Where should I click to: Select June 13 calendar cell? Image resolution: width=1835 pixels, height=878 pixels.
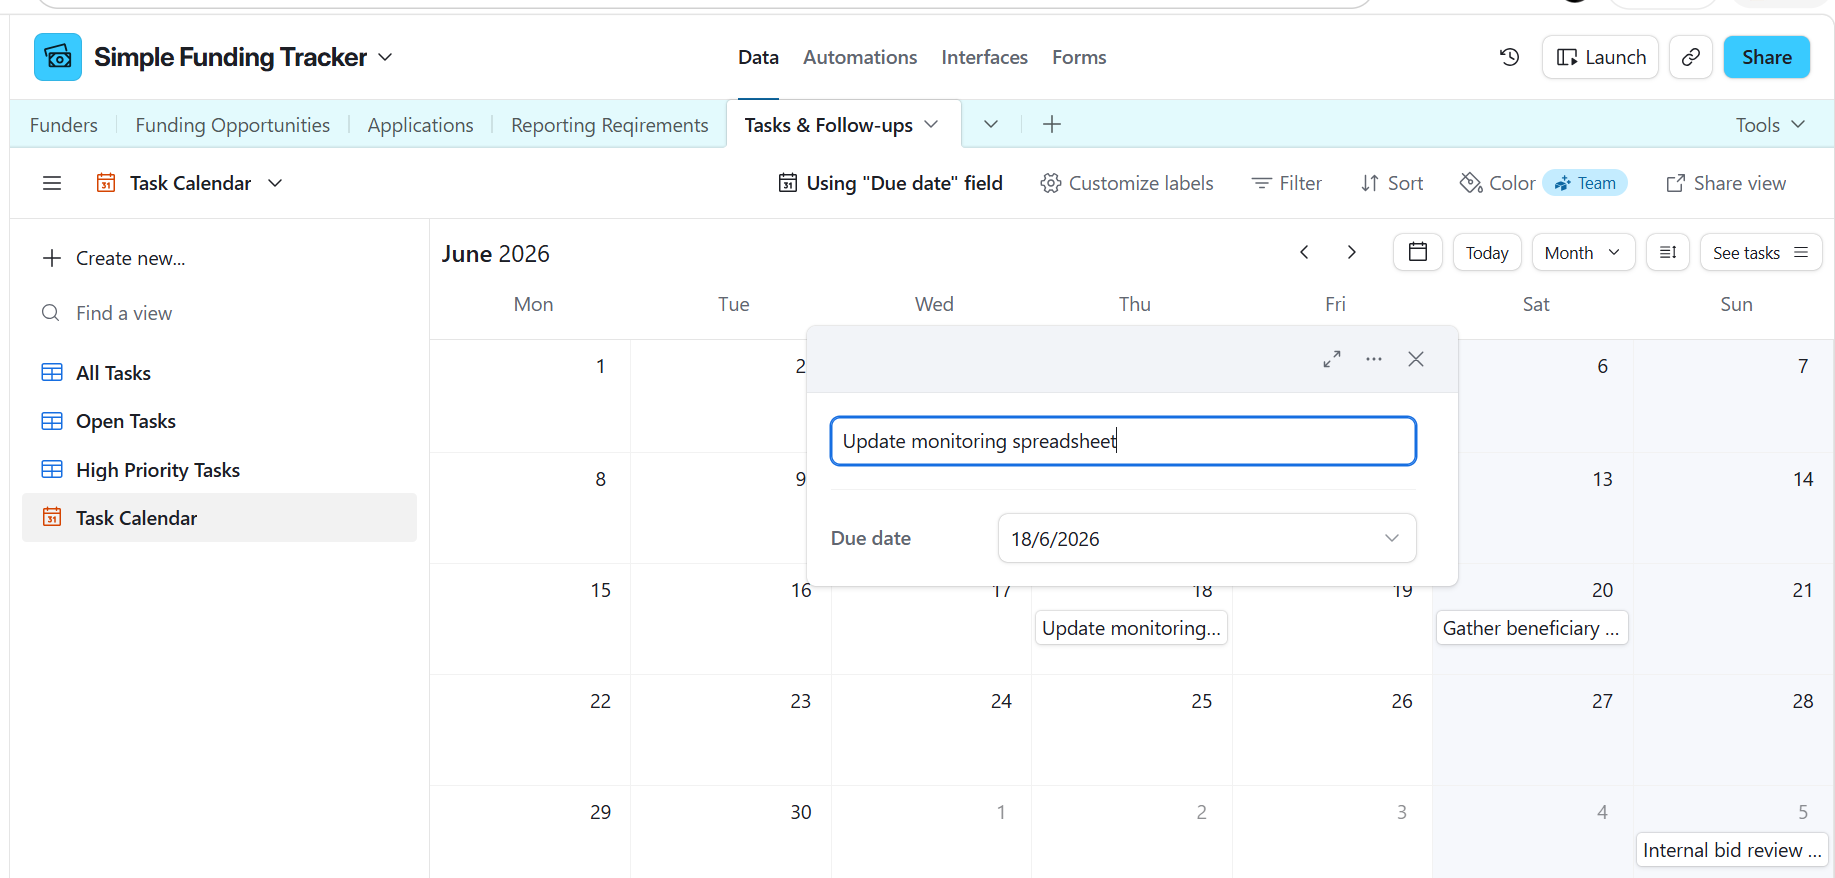(1532, 508)
